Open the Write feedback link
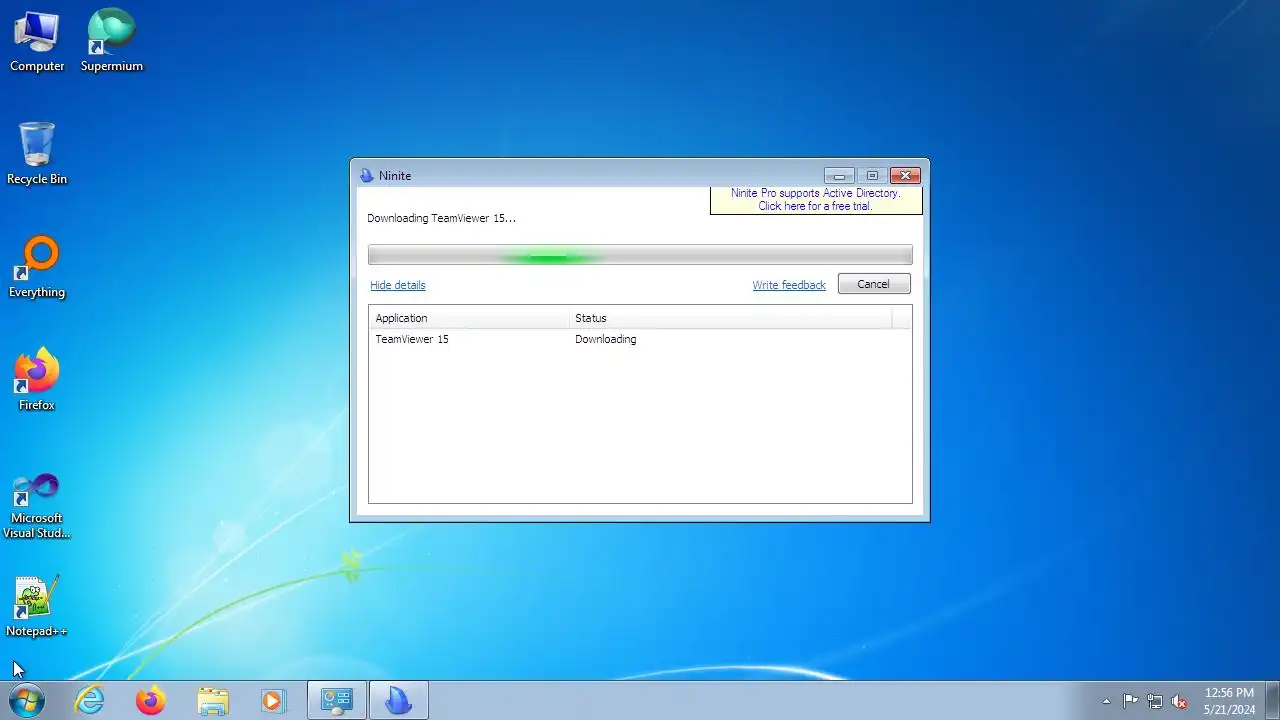The image size is (1280, 720). (x=789, y=285)
